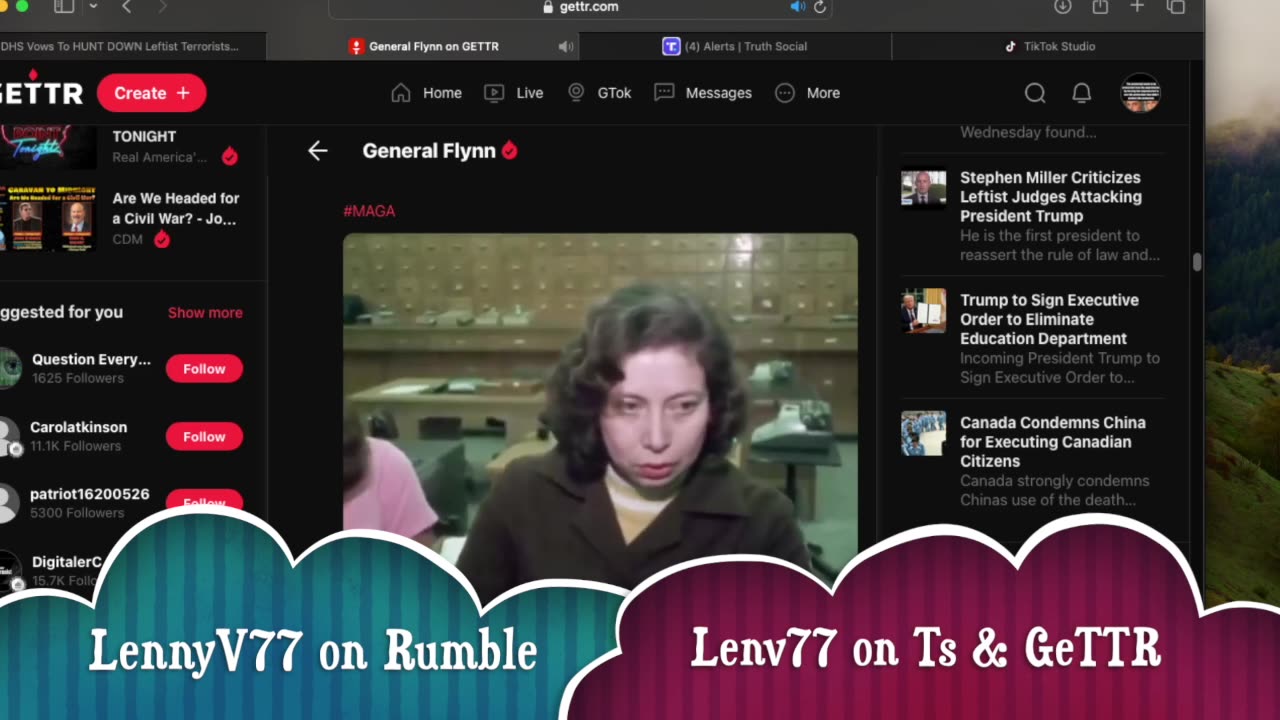Open the notifications bell icon
This screenshot has height=720, width=1280.
point(1082,93)
